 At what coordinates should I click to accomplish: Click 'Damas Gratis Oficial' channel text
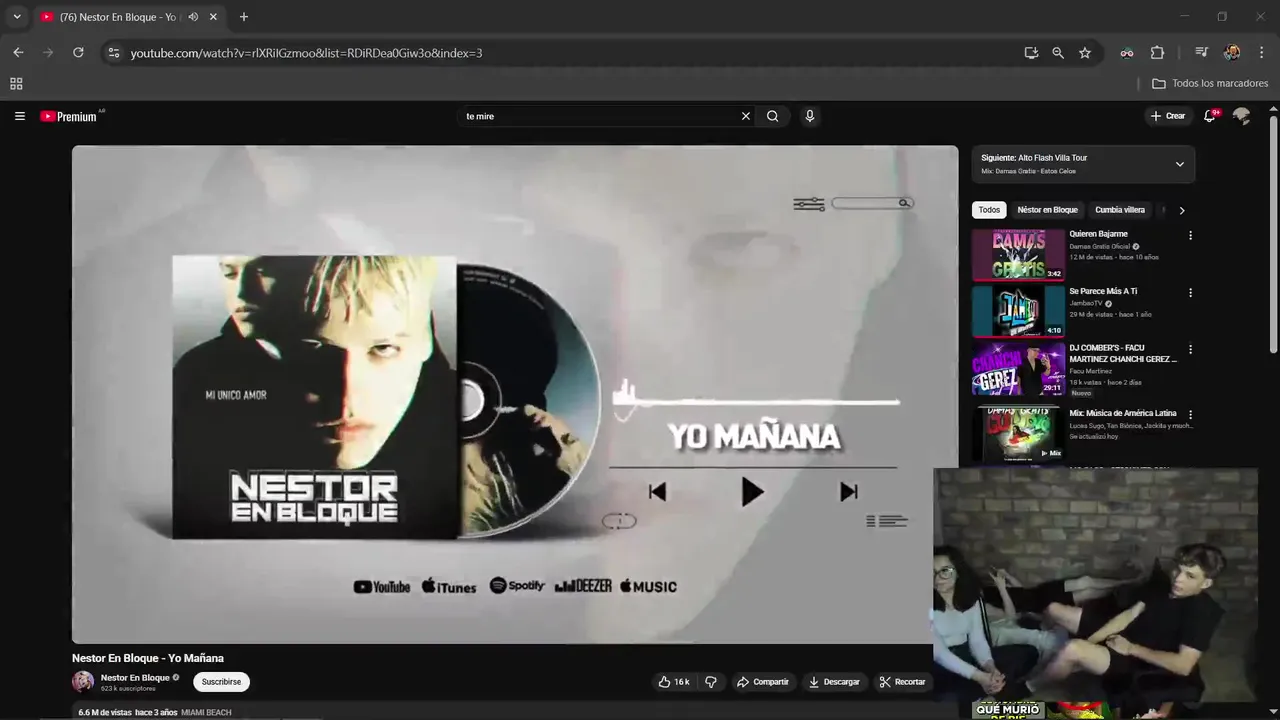click(1099, 246)
